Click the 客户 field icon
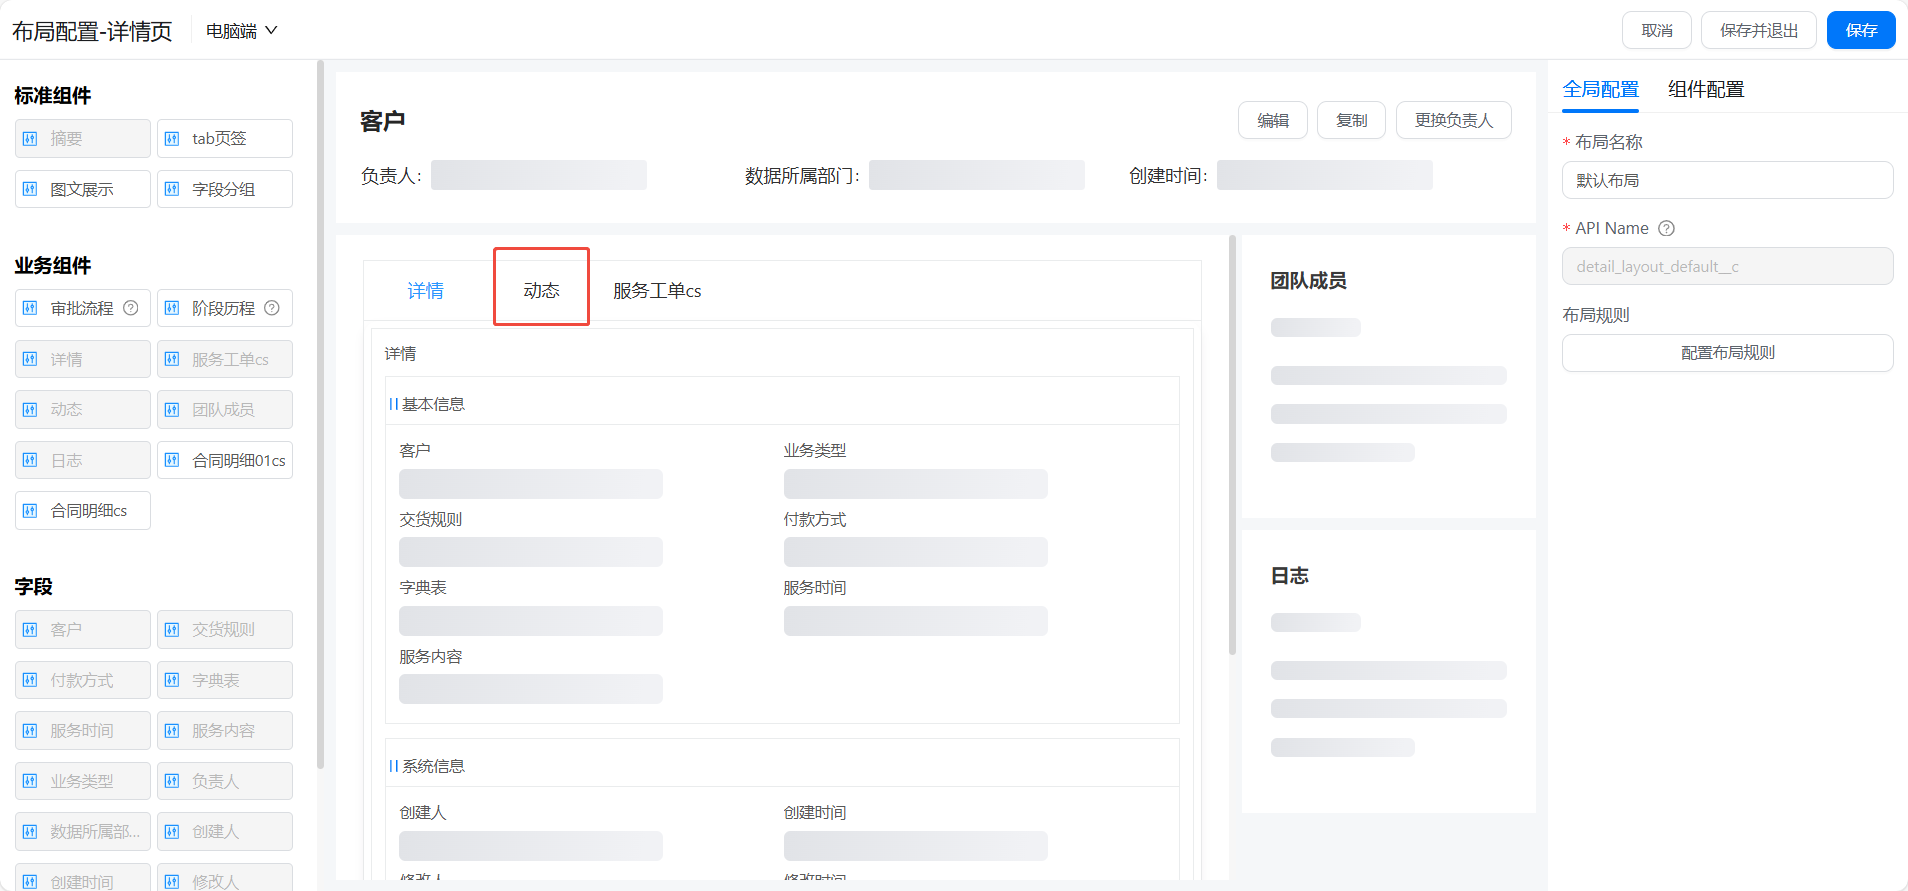The image size is (1908, 891). click(x=30, y=630)
